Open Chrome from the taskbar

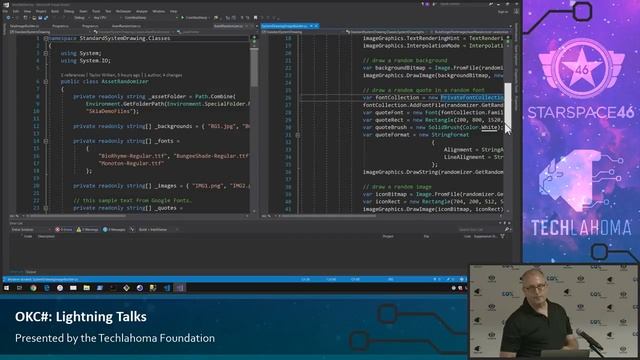(x=33, y=288)
